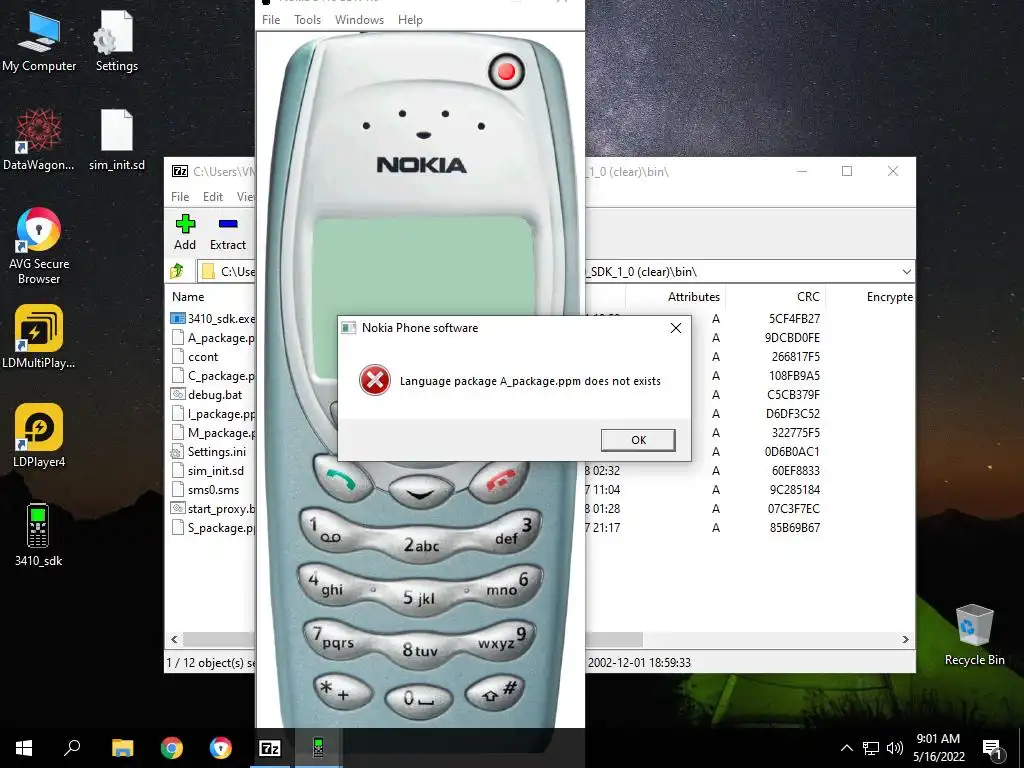The image size is (1024, 768).
Task: Select the S_package file in 7-Zip
Action: pos(221,527)
